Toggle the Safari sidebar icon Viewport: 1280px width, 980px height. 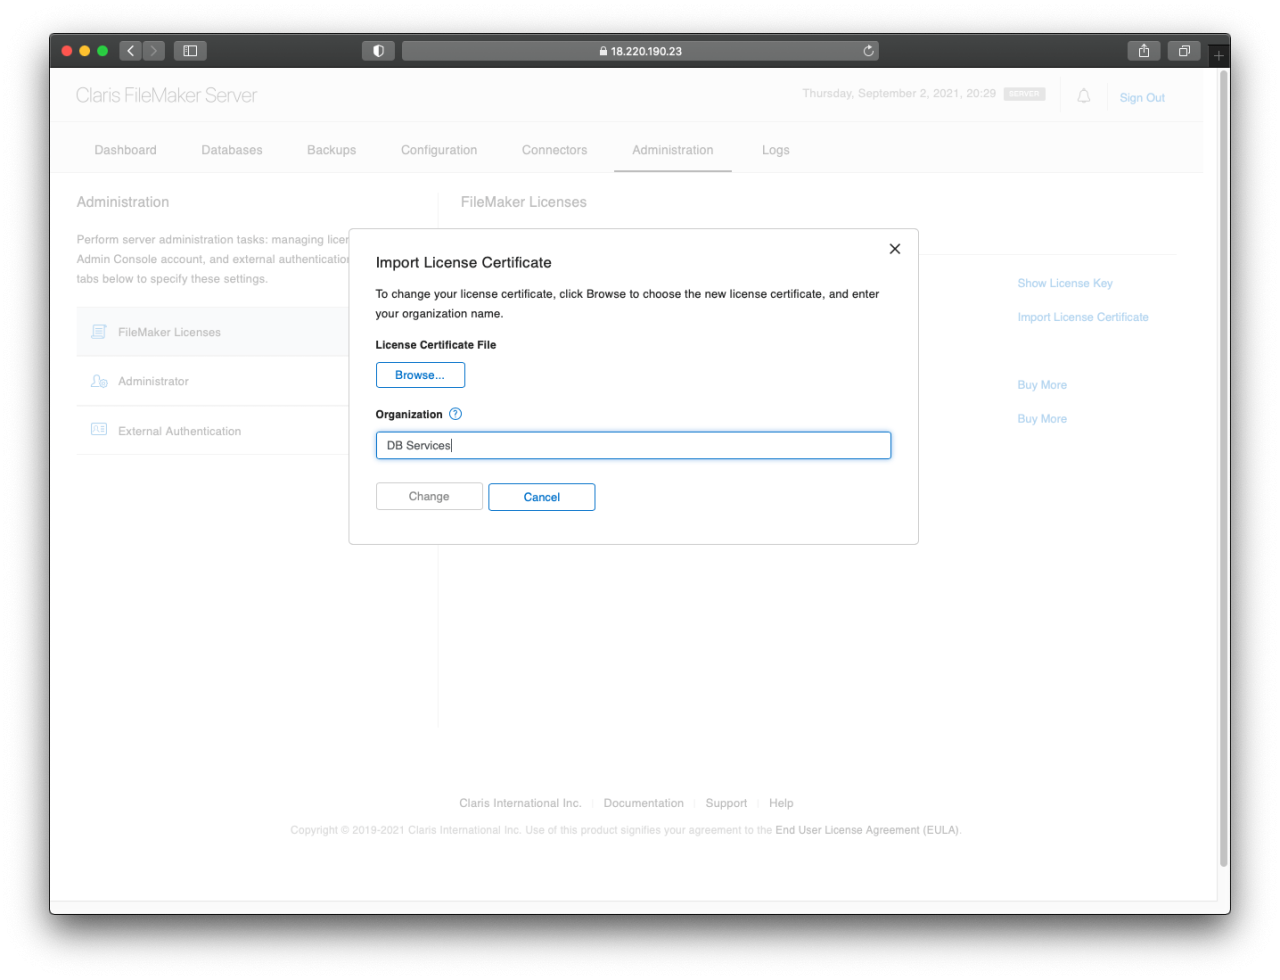[190, 50]
